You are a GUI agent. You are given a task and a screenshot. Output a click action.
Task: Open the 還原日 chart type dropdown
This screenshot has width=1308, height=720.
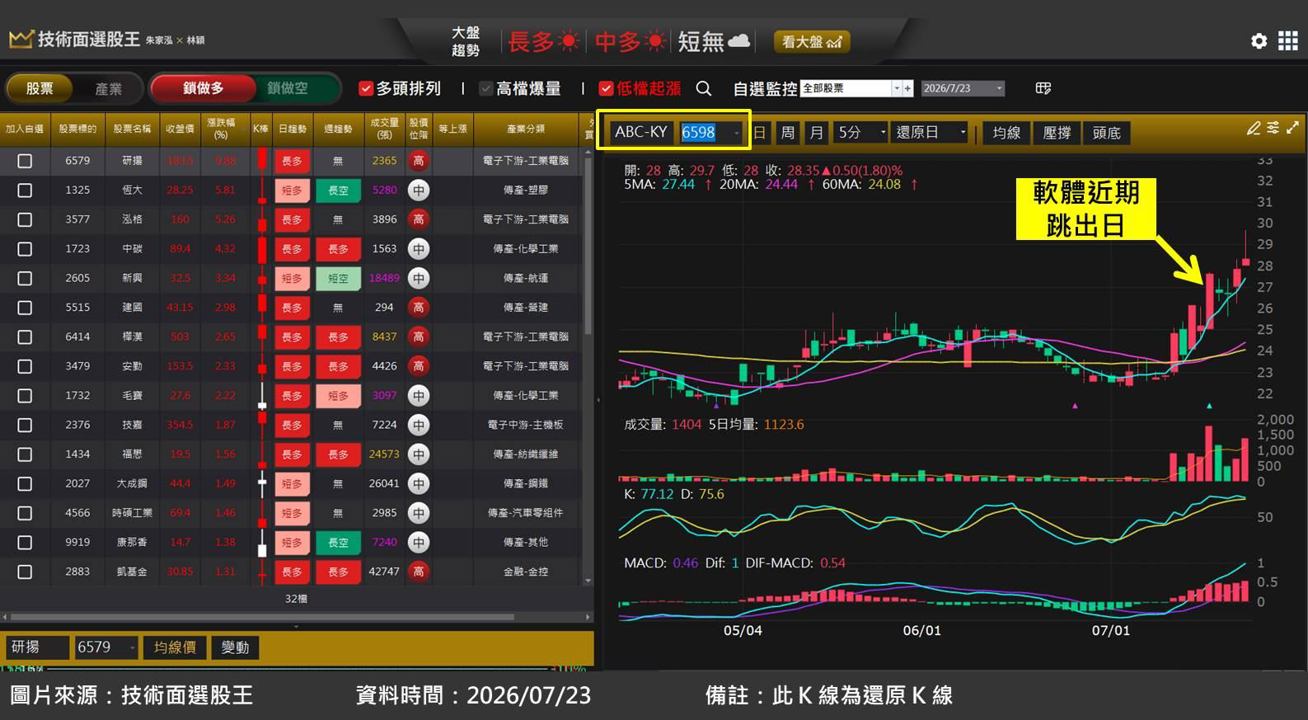click(963, 132)
